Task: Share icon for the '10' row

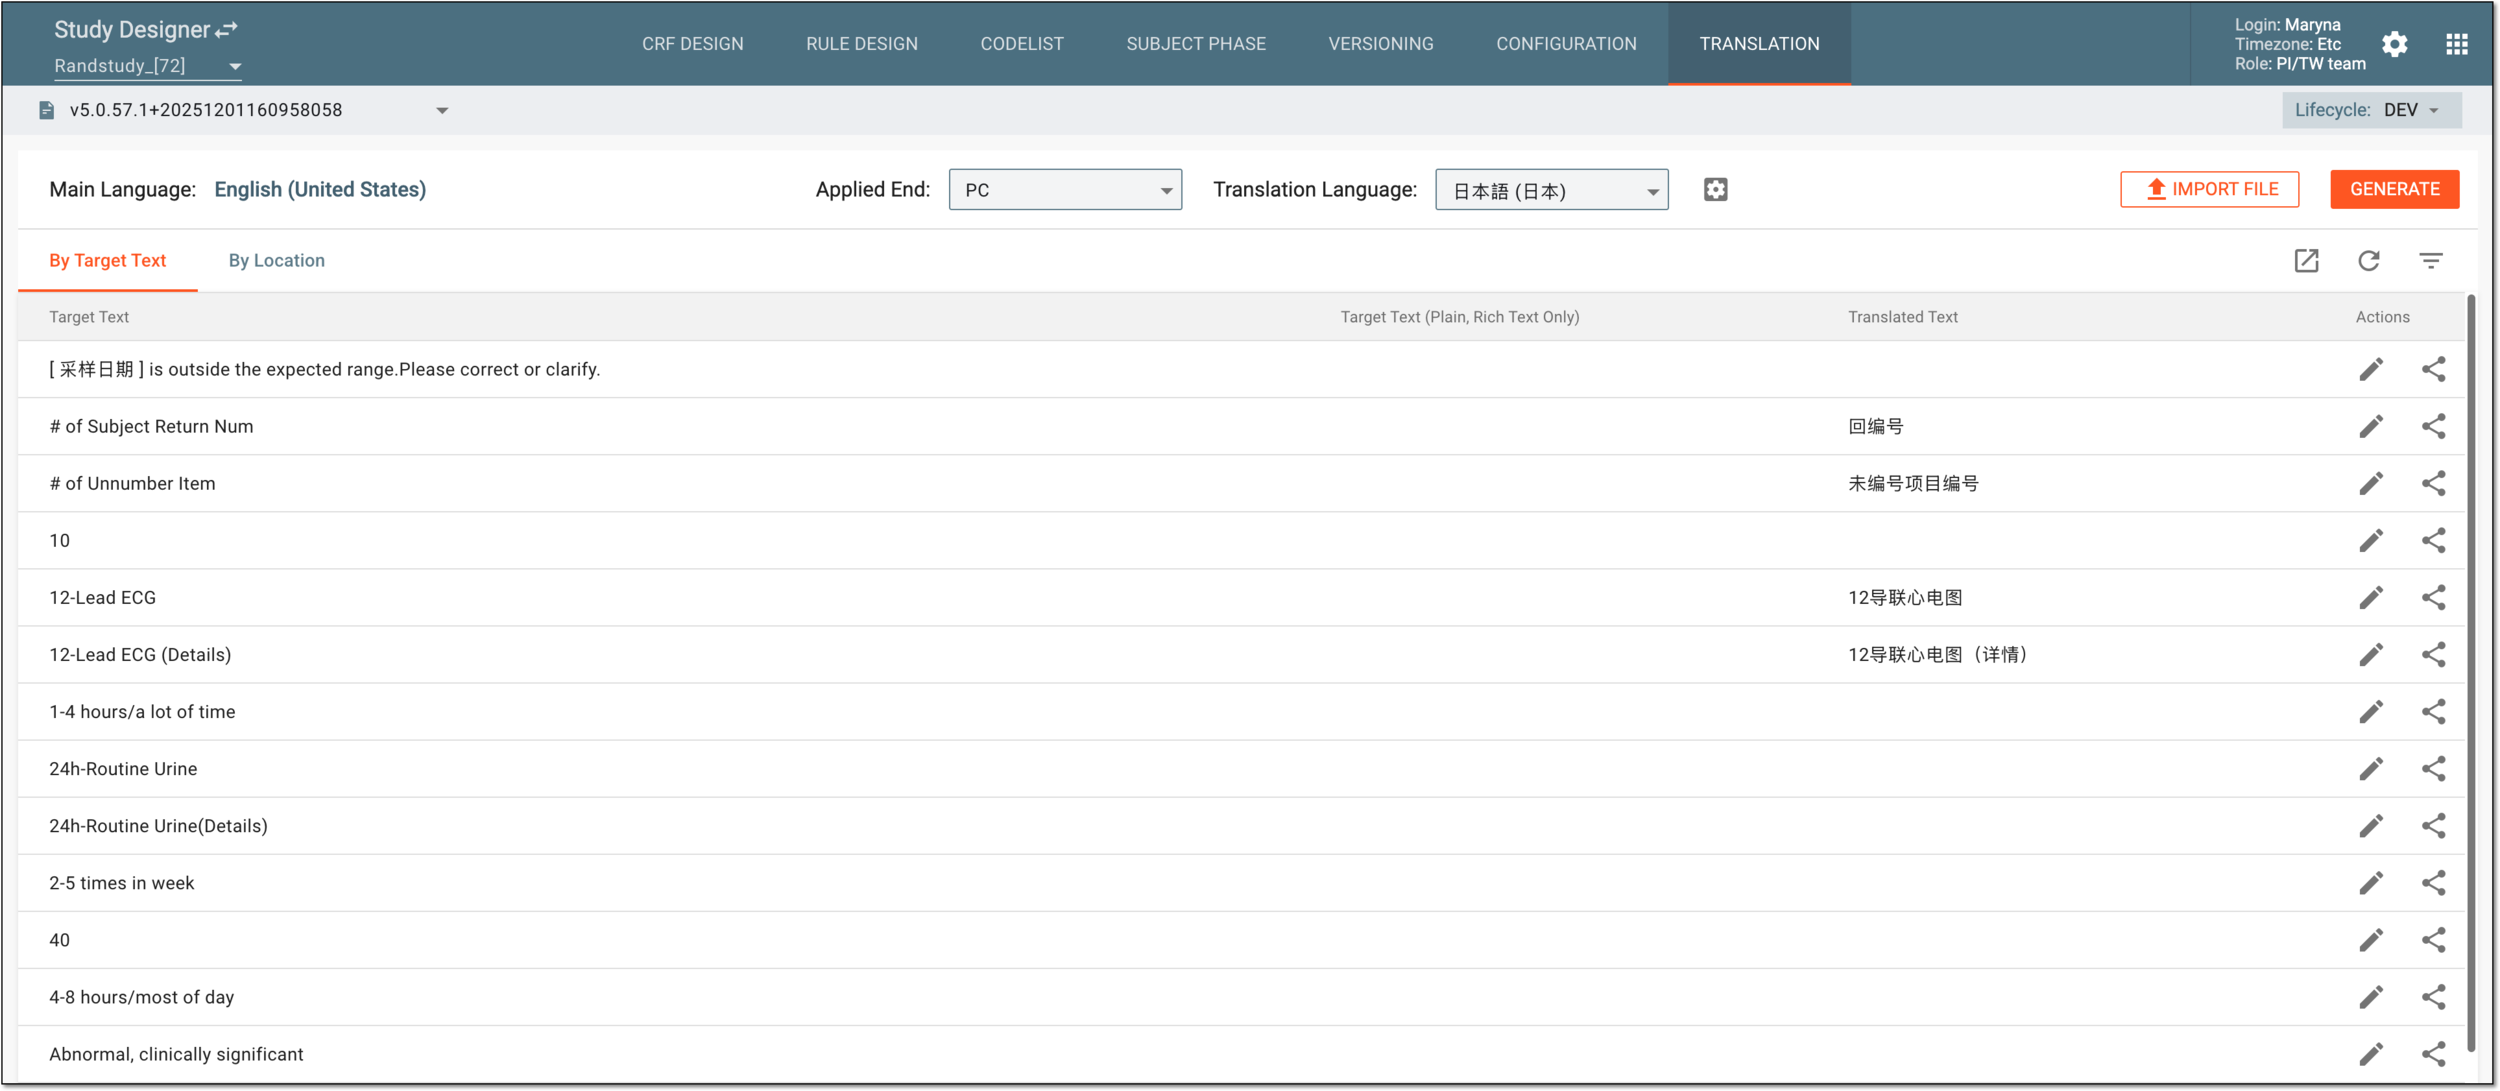Action: 2434,541
